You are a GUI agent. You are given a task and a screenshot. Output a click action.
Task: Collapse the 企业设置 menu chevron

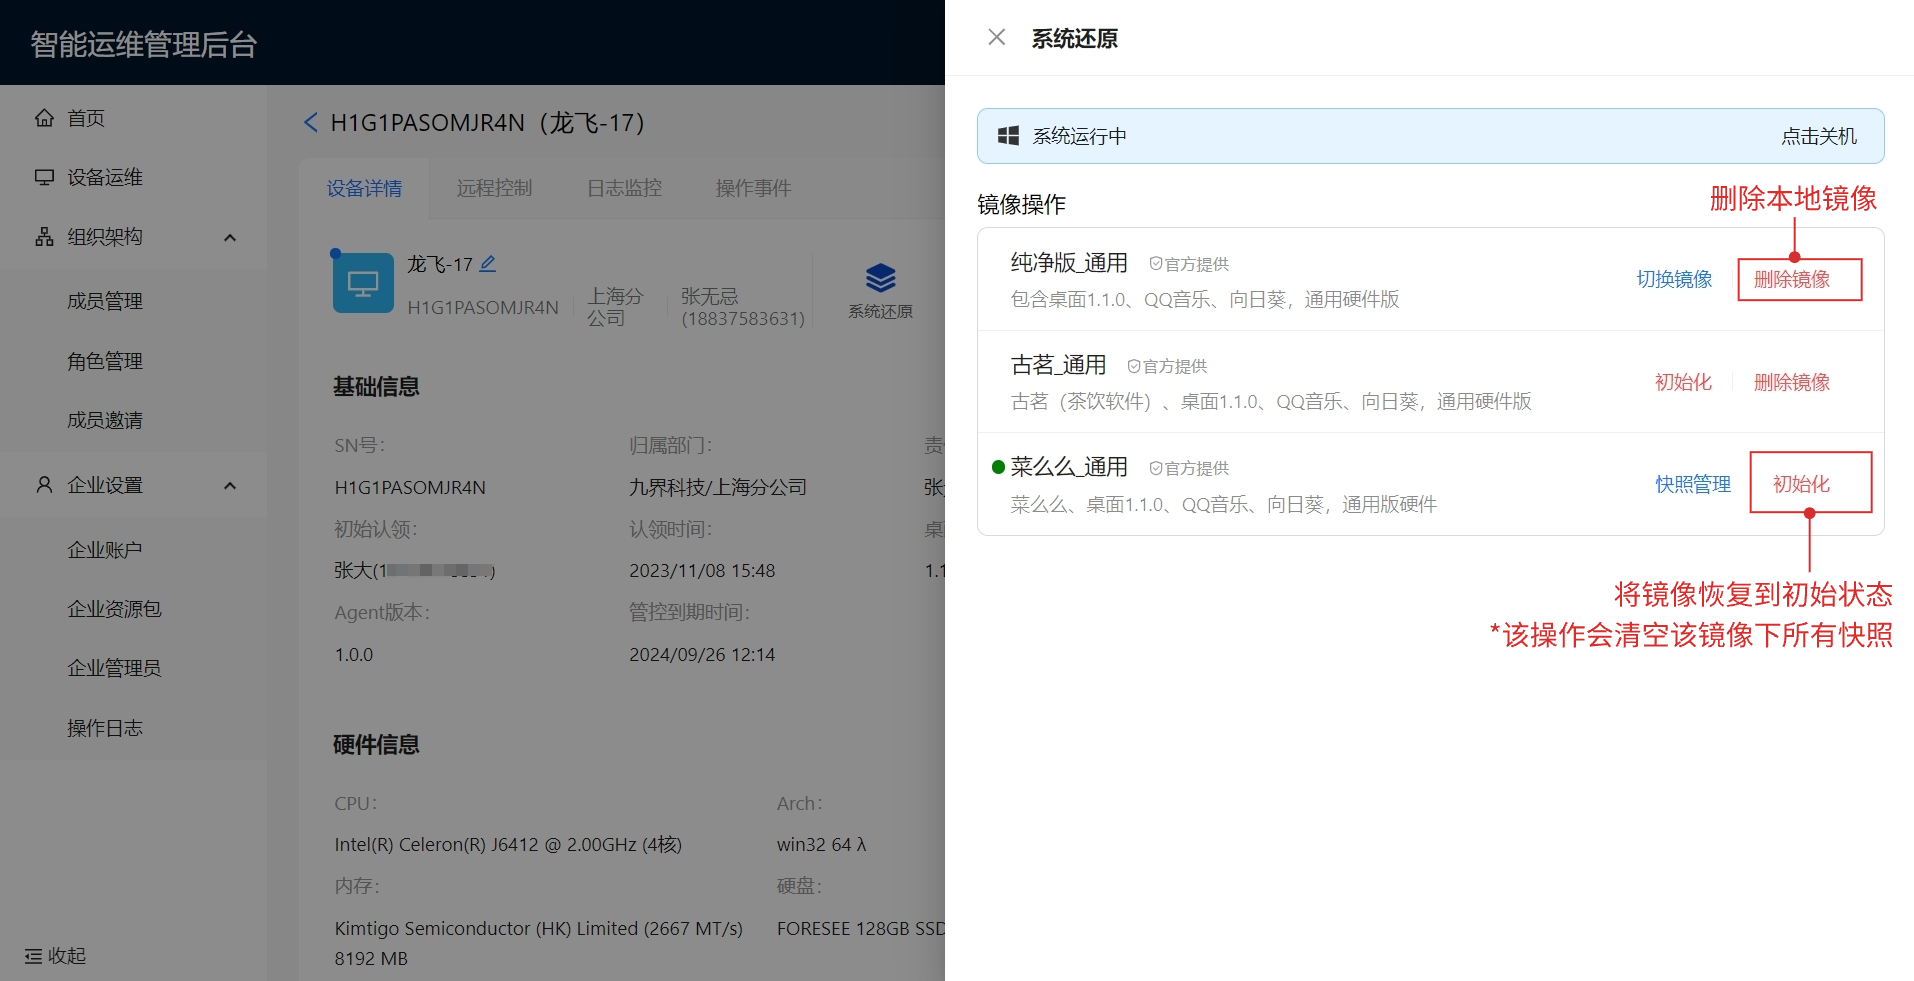coord(230,486)
